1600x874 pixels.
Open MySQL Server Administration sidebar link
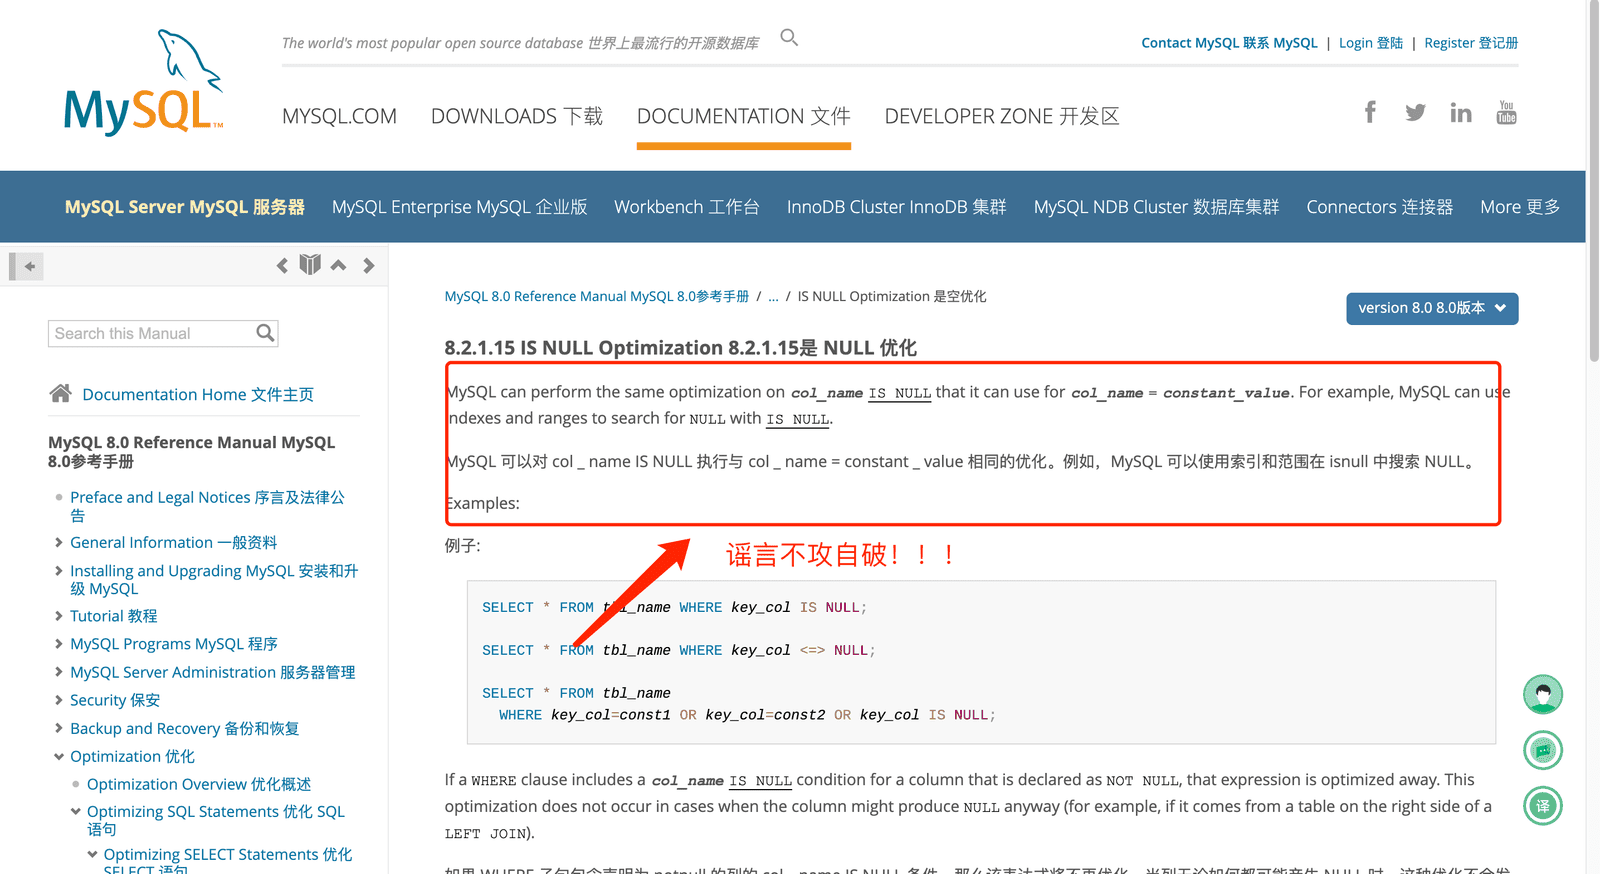(213, 672)
